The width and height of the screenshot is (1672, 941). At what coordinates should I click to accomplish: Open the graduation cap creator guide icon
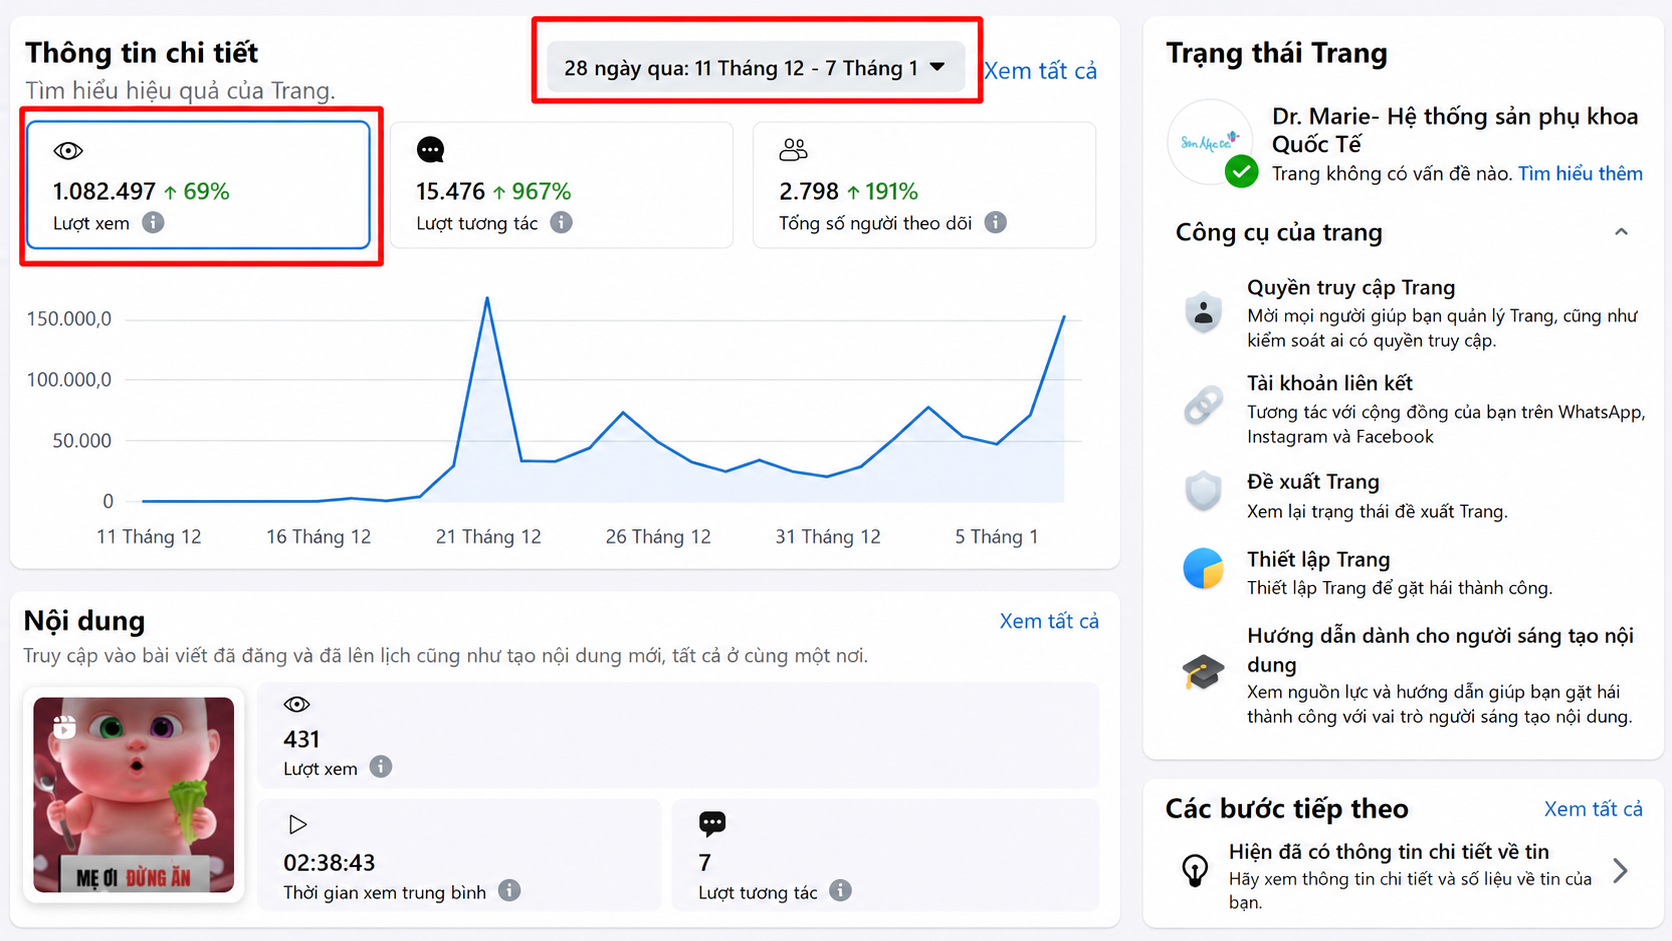click(x=1204, y=672)
